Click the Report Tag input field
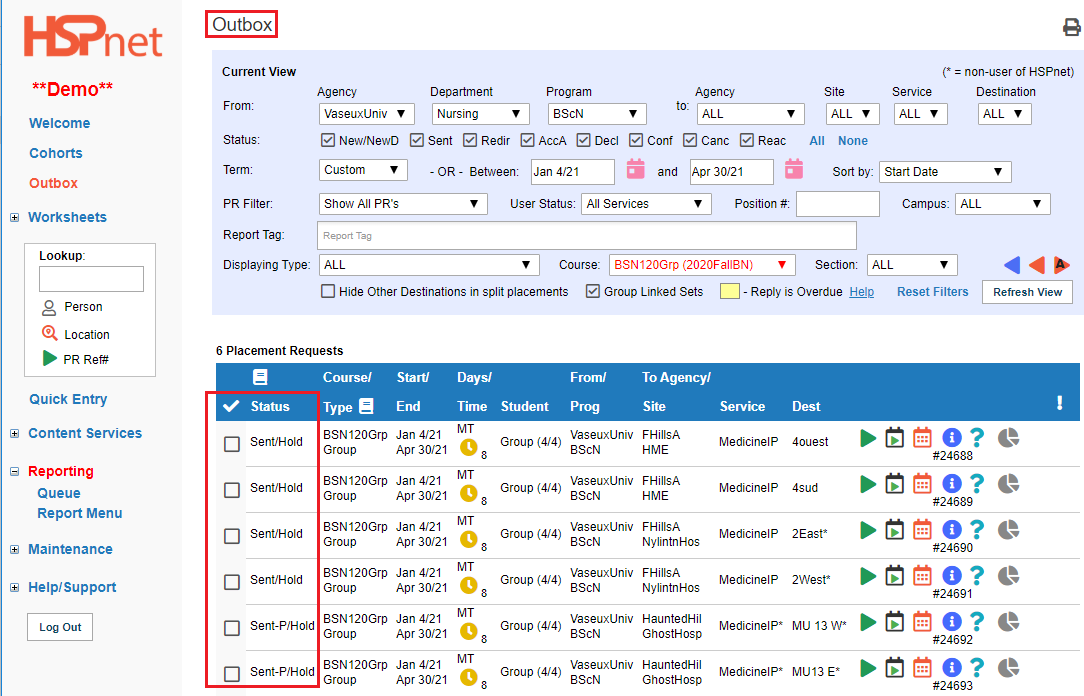Screen dimensions: 1084x696 point(587,236)
